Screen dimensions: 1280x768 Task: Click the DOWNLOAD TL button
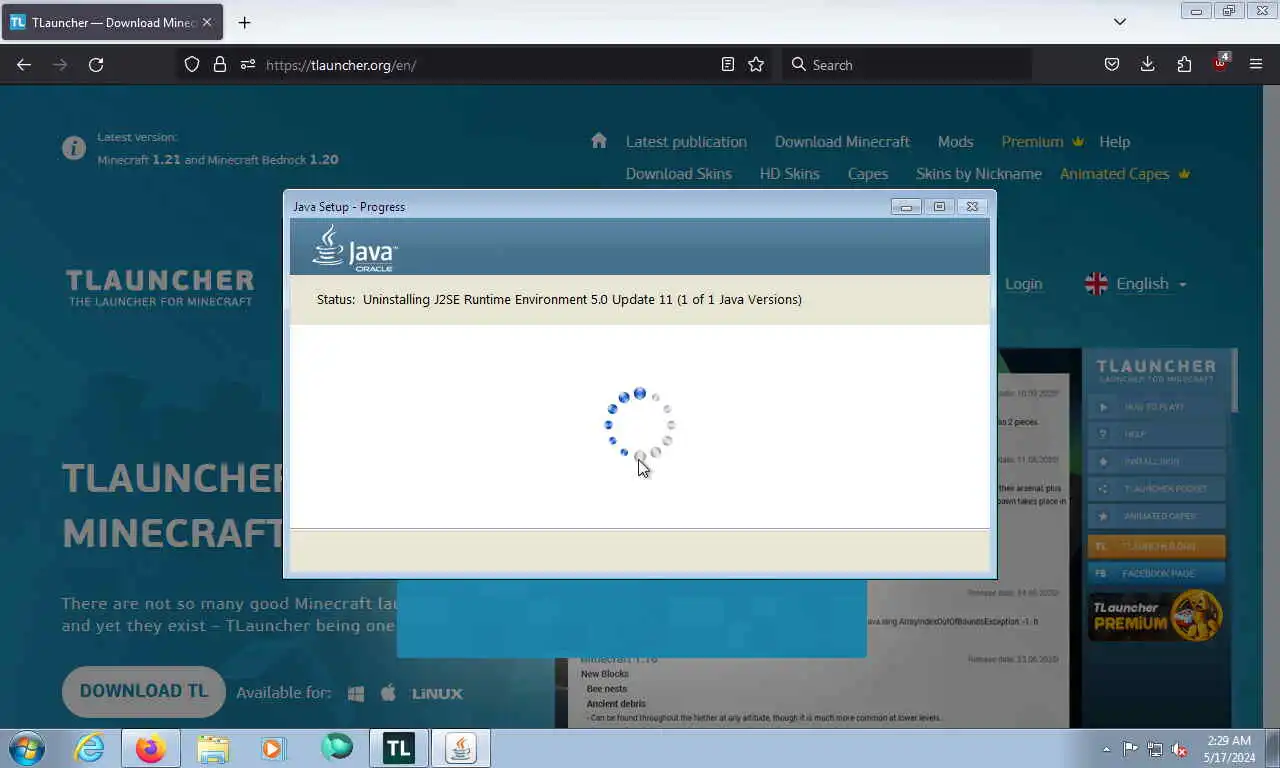[x=144, y=691]
